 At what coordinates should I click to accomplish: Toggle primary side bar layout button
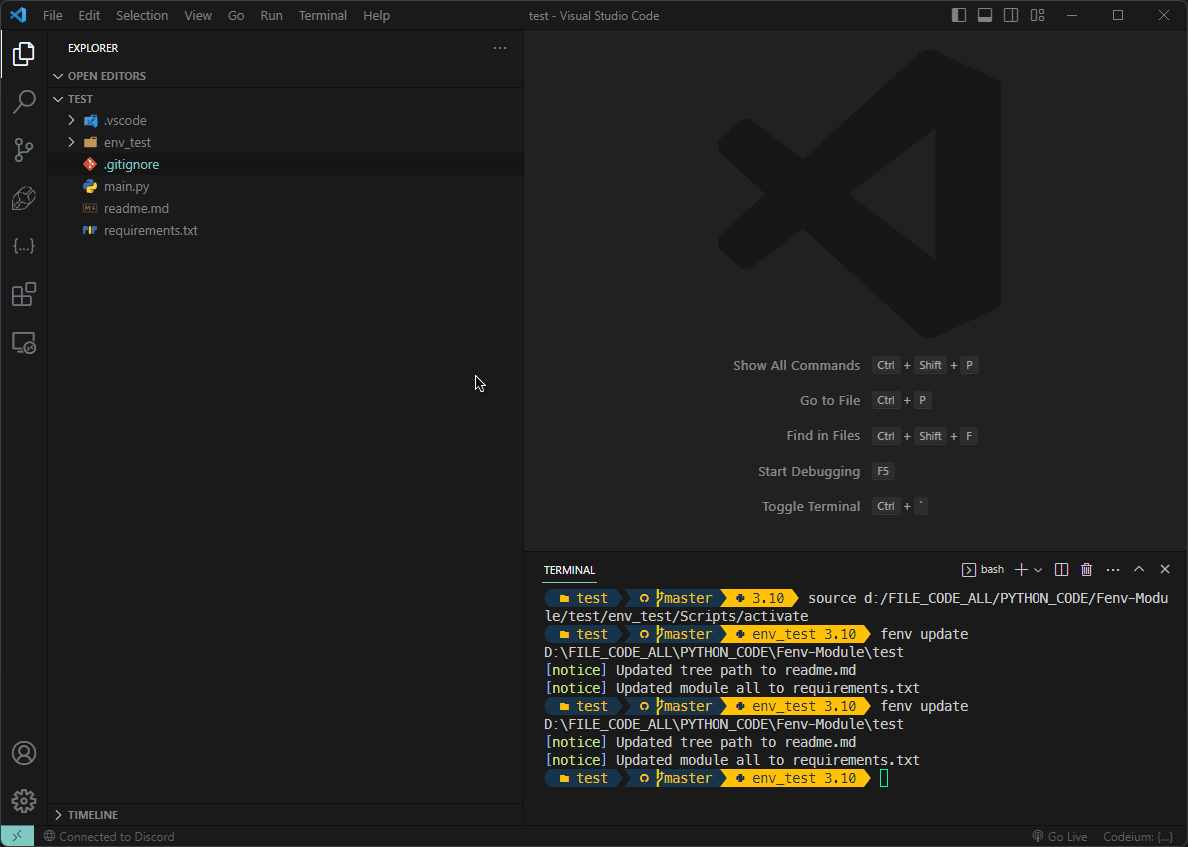pos(958,15)
